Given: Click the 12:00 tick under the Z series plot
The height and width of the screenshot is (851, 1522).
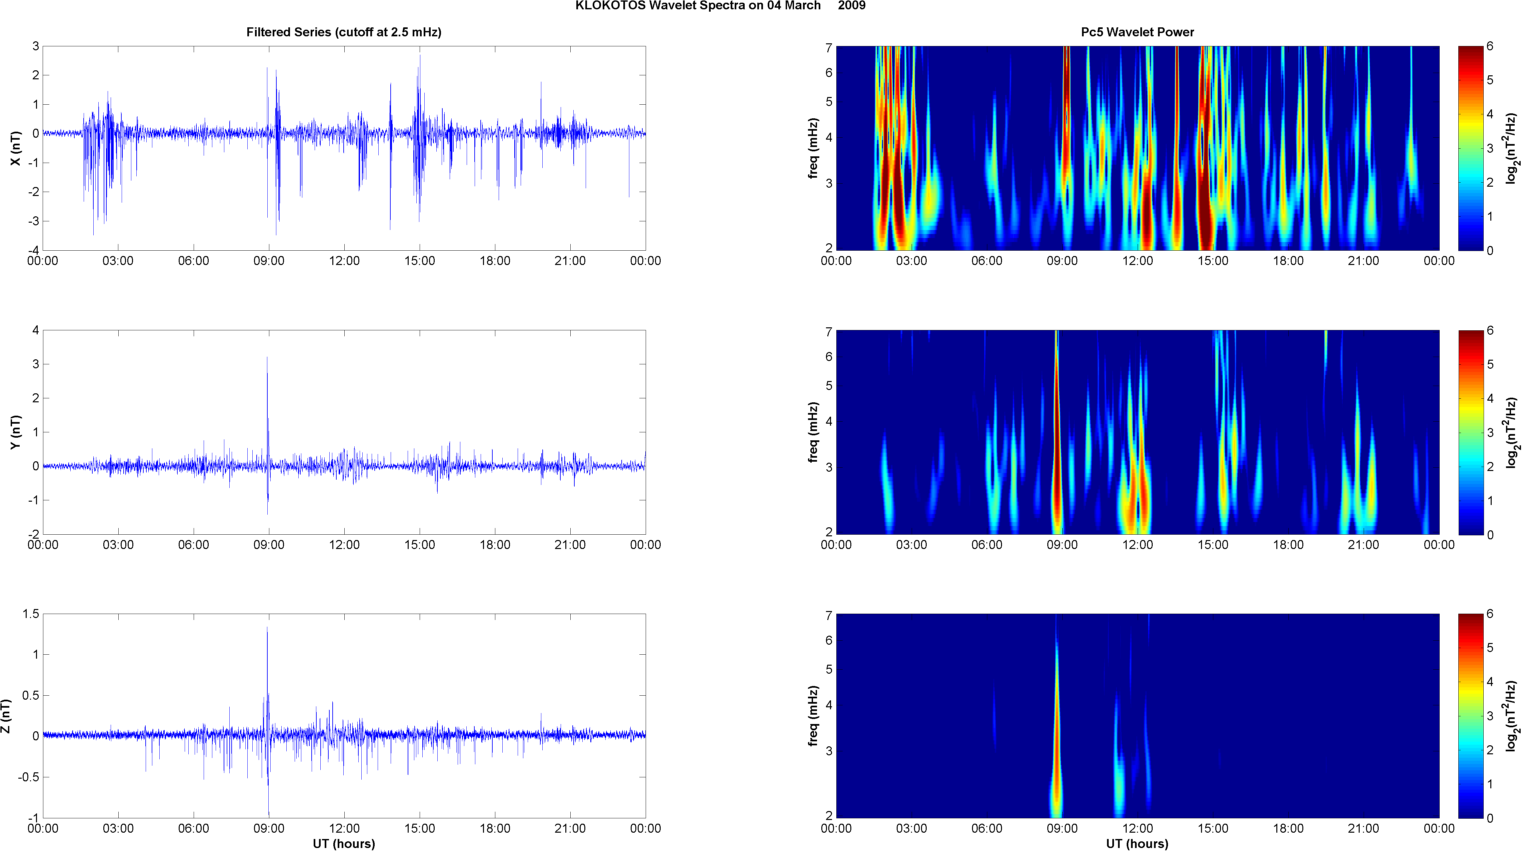Looking at the screenshot, I should 344,829.
